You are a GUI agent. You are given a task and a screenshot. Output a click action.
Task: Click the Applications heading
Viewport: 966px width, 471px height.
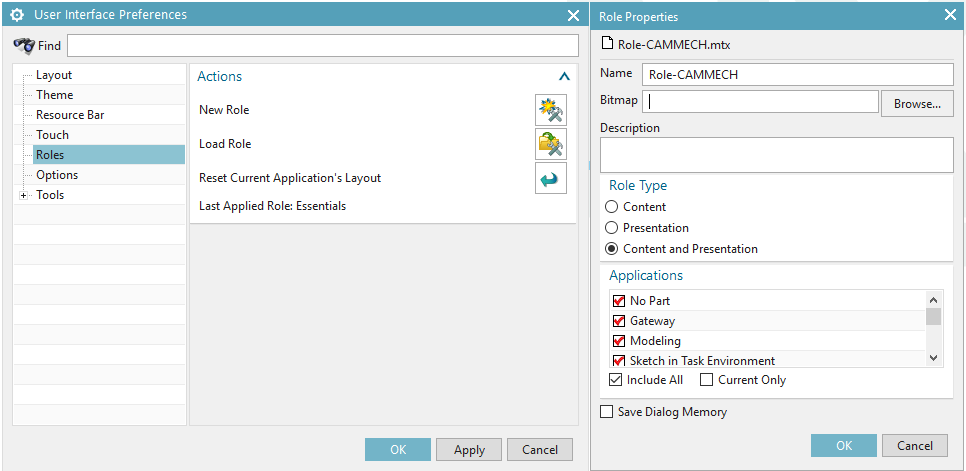pos(646,275)
